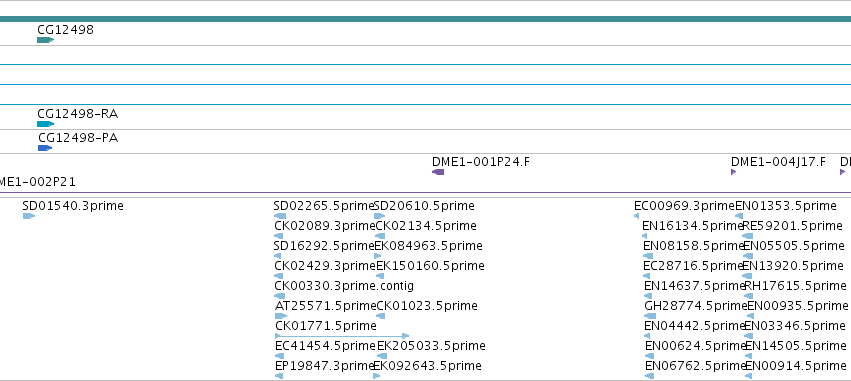Click the CG12498 gene label

pos(65,30)
